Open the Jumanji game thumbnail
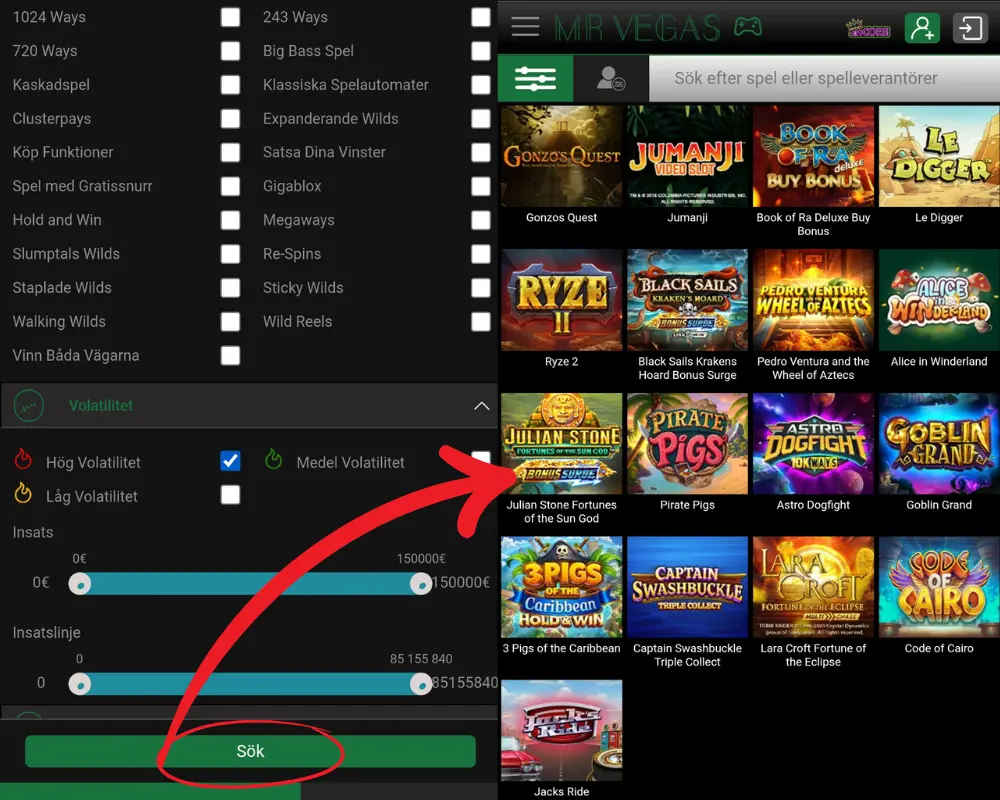 point(688,156)
